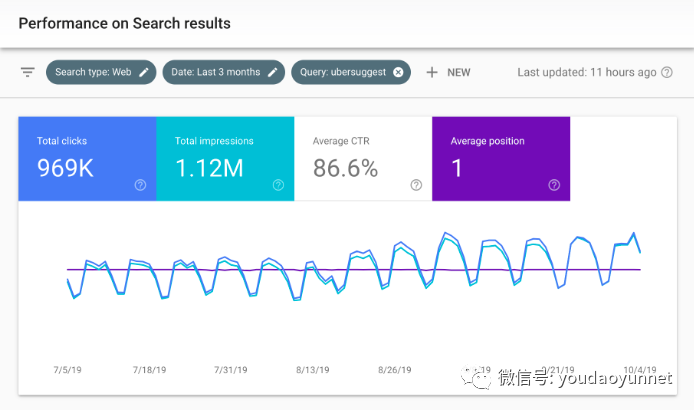Screen dimensions: 694x410
Task: Open help icon next to Last updated
Action: click(x=667, y=72)
